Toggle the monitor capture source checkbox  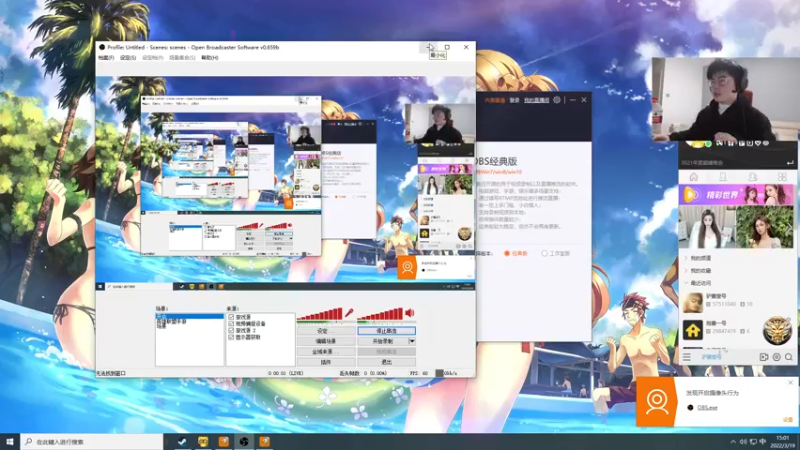point(231,337)
